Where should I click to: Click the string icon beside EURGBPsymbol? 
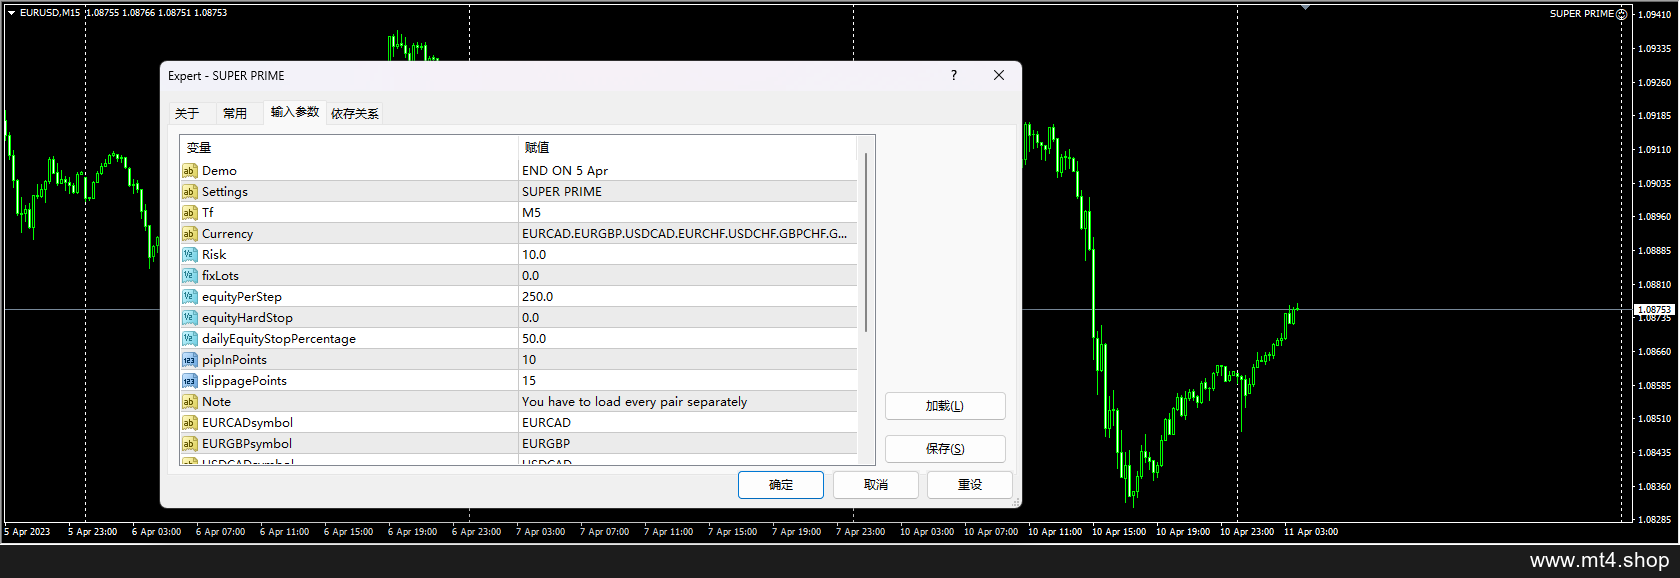189,444
